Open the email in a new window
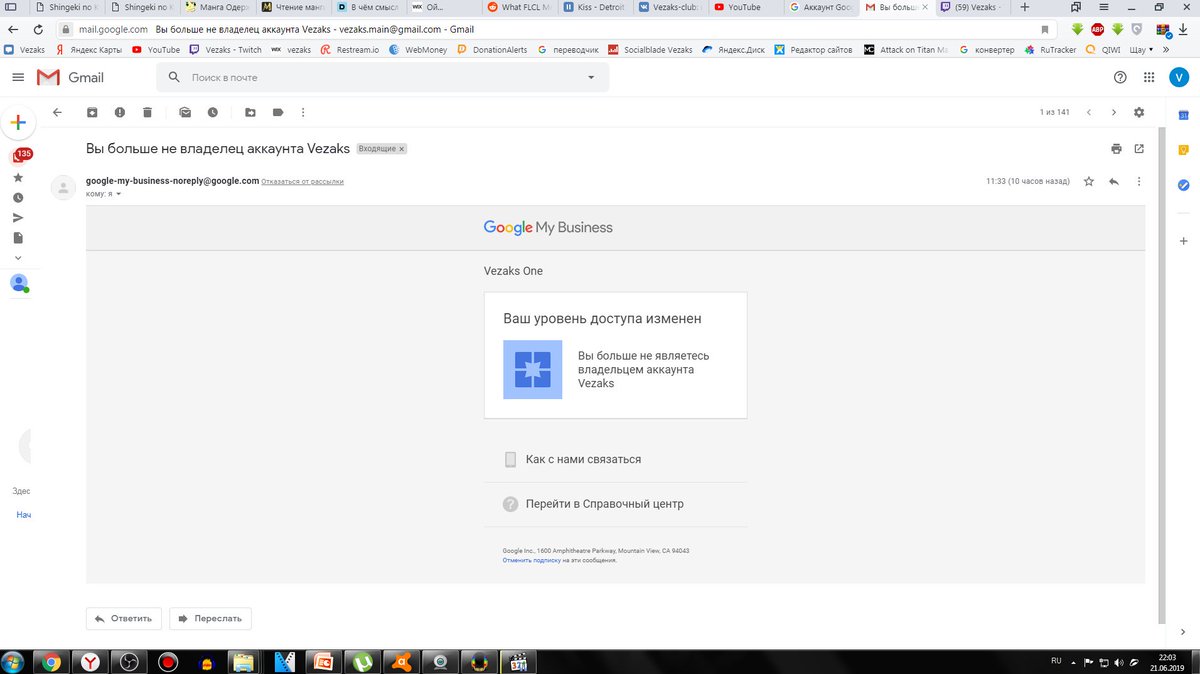This screenshot has width=1200, height=674. pyautogui.click(x=1139, y=149)
